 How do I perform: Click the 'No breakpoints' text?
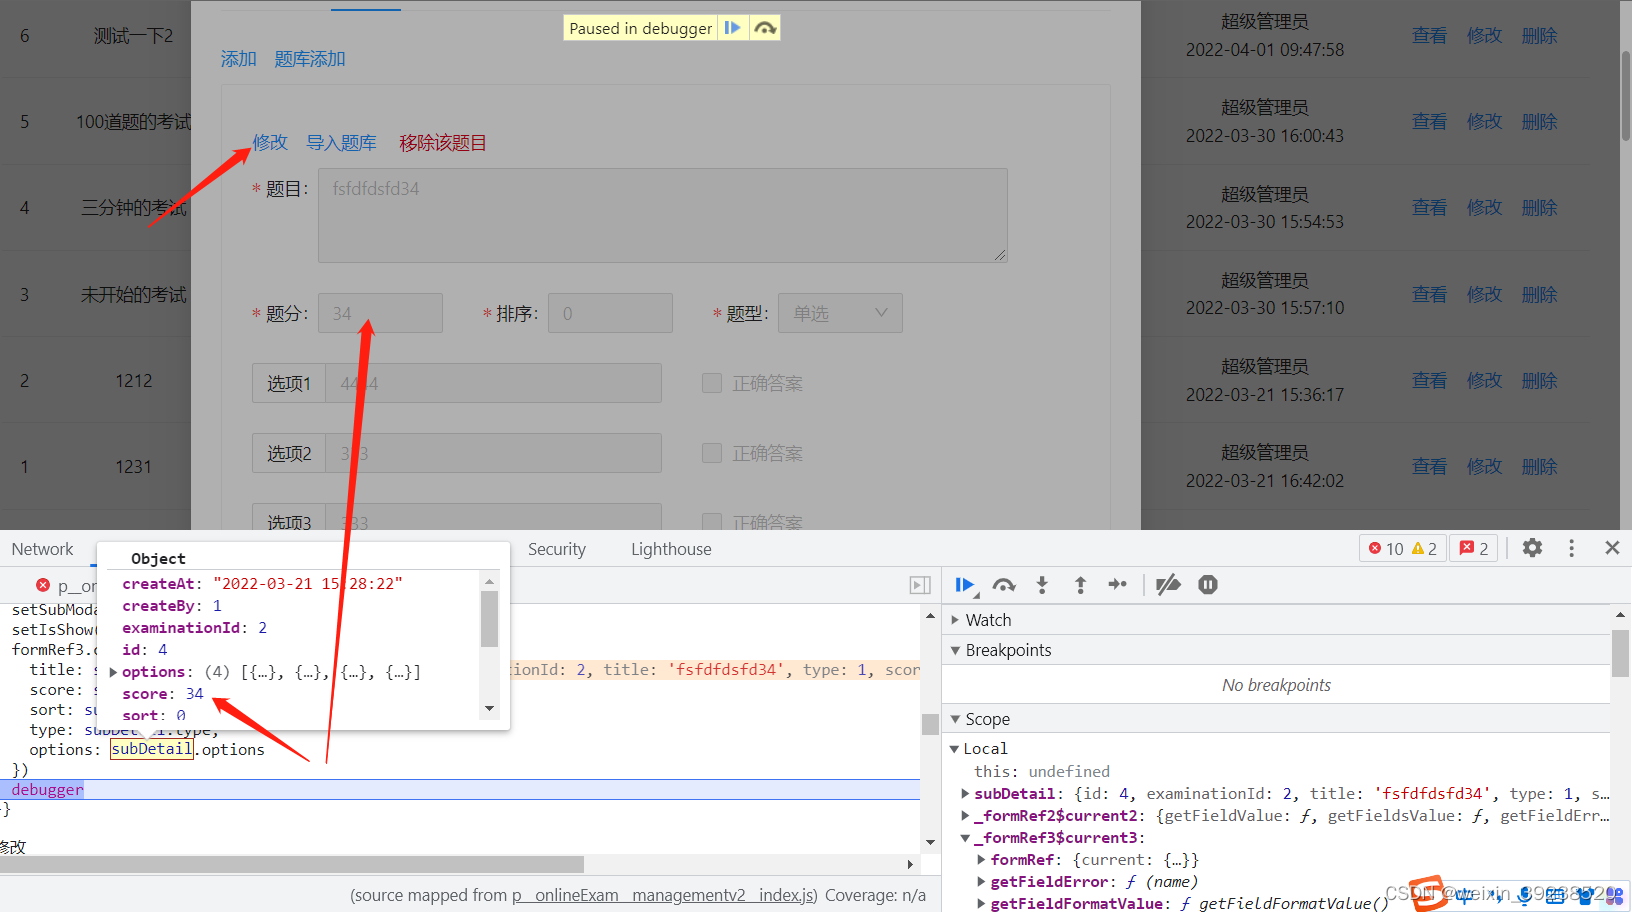pos(1276,685)
